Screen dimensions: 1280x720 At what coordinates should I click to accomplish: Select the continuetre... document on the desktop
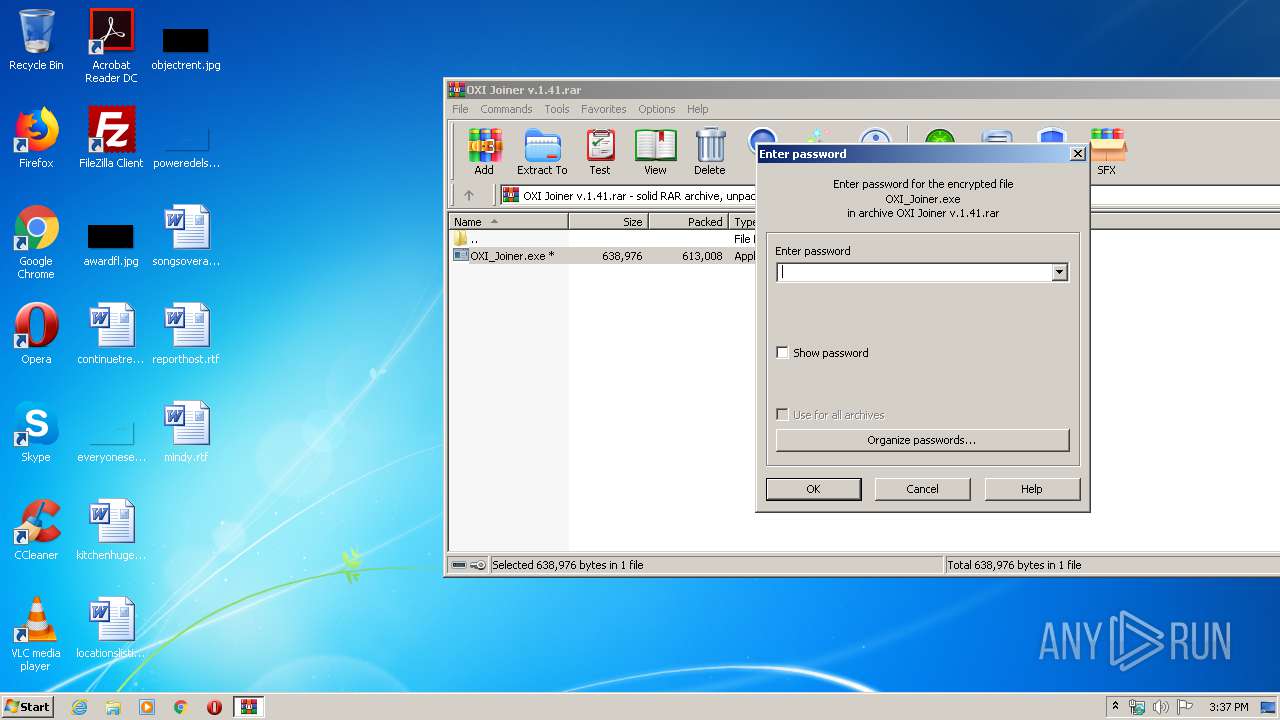click(x=111, y=334)
